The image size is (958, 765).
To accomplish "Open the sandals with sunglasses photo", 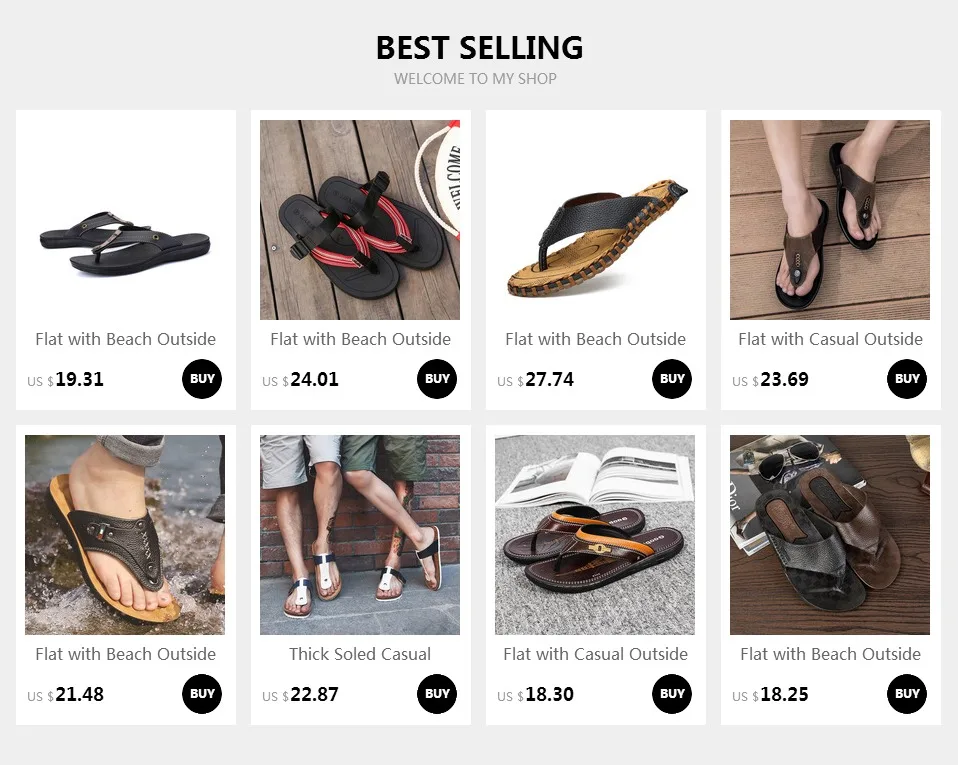I will click(830, 535).
